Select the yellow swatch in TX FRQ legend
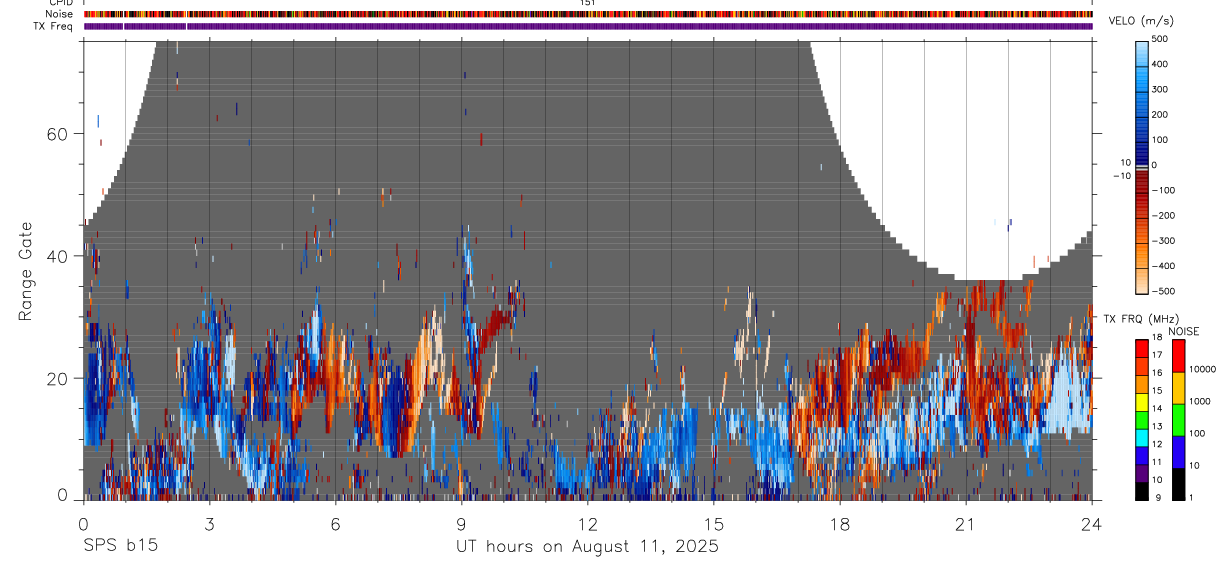Image resolution: width=1228 pixels, height=567 pixels. pyautogui.click(x=1142, y=401)
